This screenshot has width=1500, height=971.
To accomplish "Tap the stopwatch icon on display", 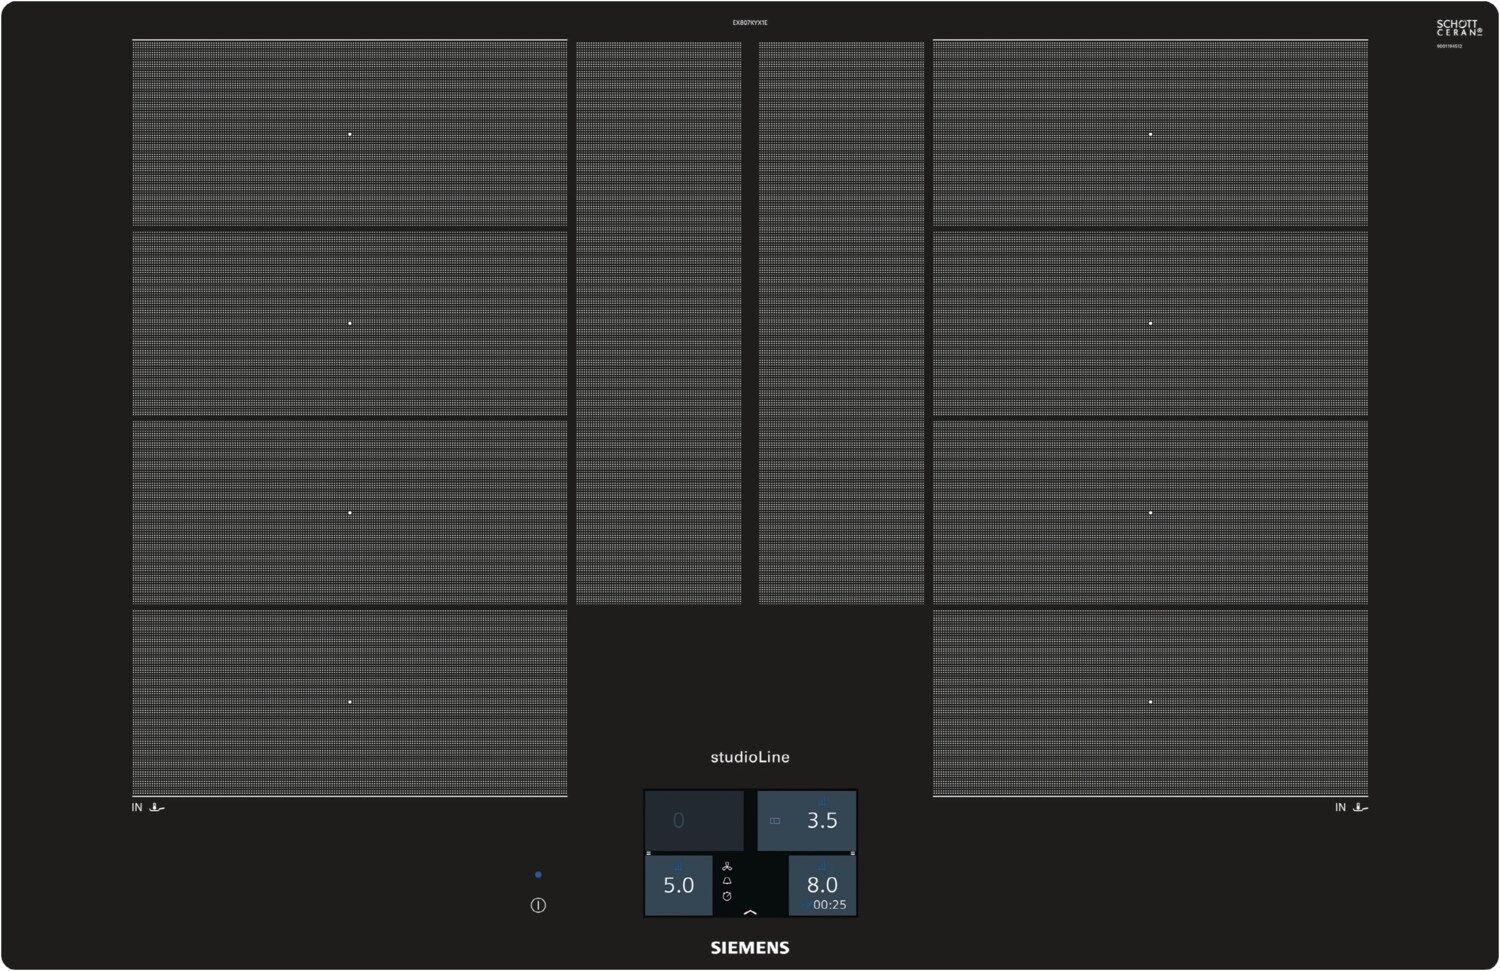I will point(727,896).
